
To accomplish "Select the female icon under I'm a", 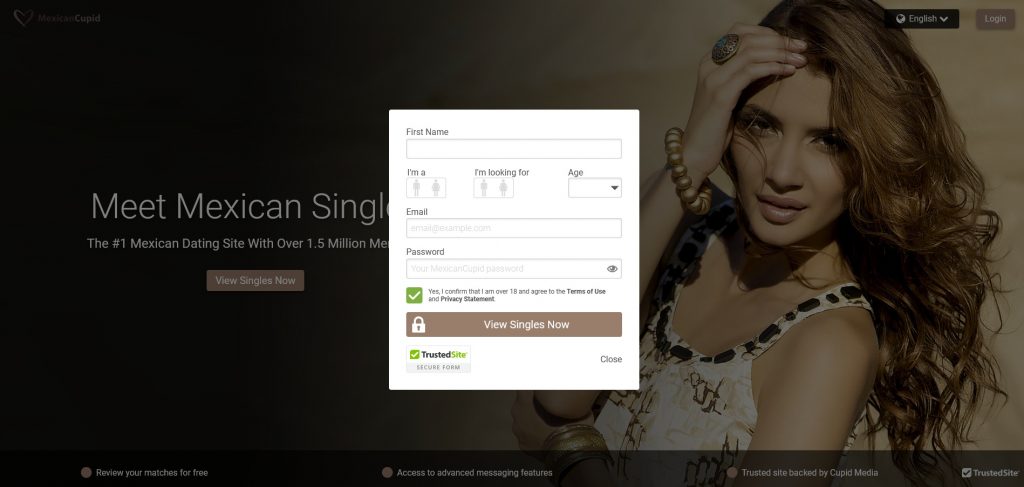I will [x=436, y=188].
